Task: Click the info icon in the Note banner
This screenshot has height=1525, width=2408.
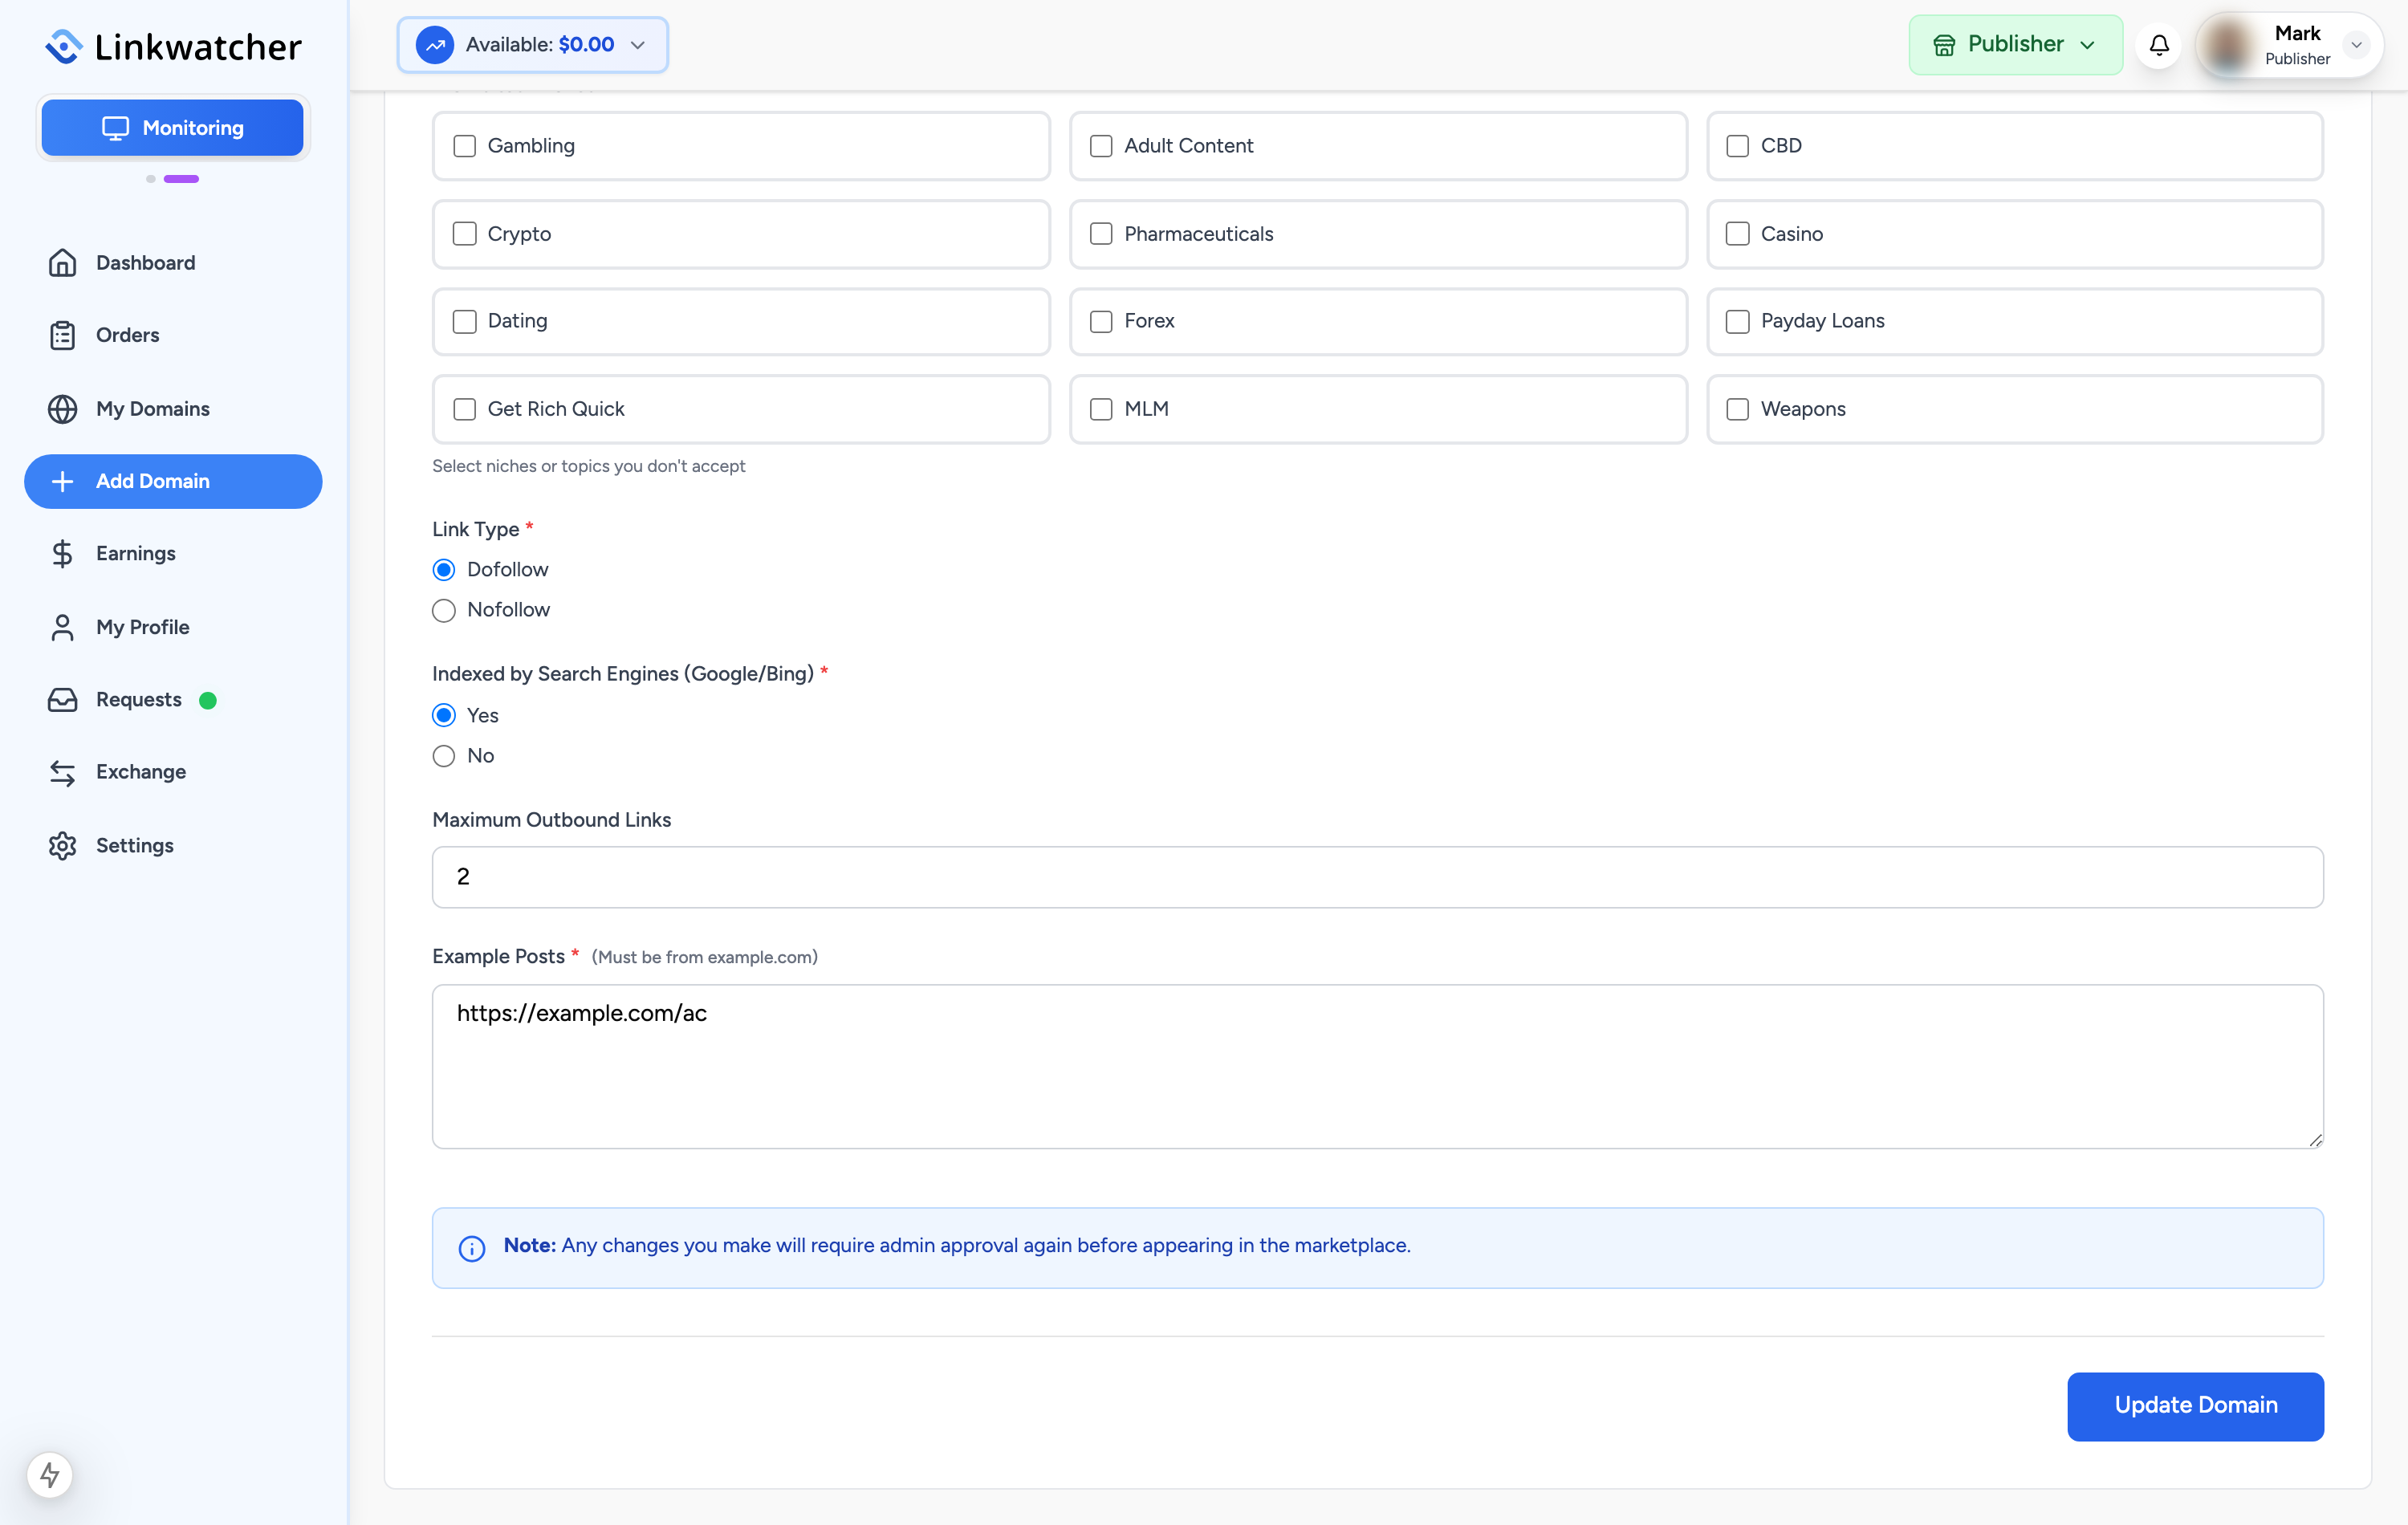Action: pyautogui.click(x=472, y=1248)
